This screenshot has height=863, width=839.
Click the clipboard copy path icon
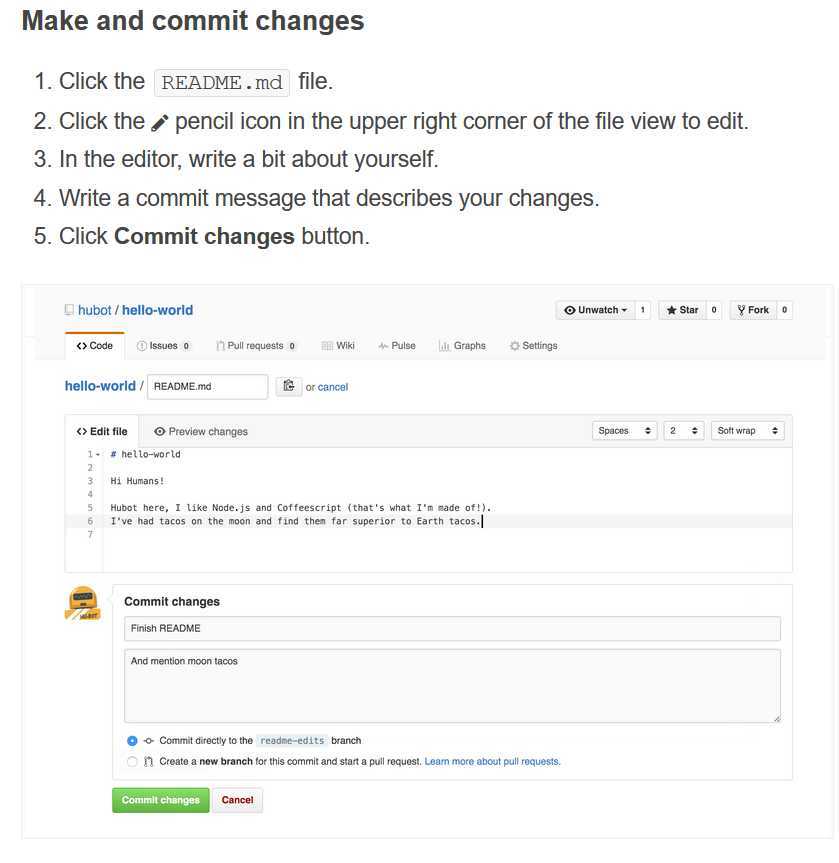(x=288, y=386)
